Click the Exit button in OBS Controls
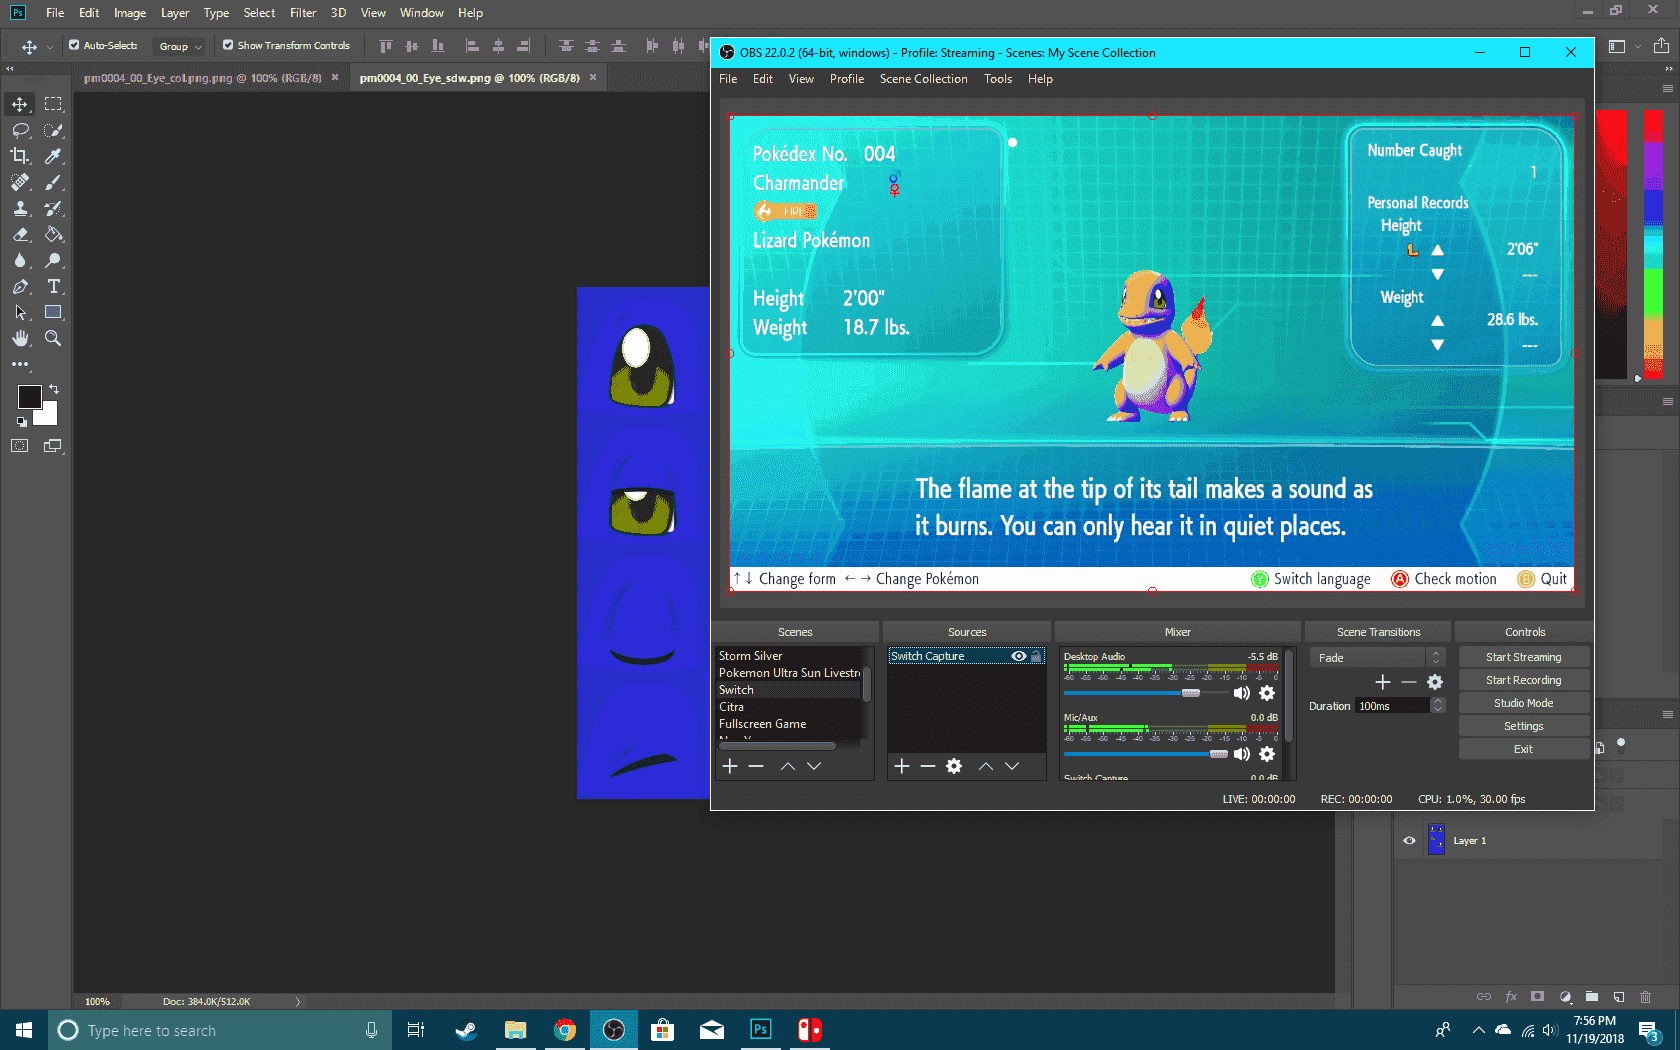Viewport: 1680px width, 1050px height. click(x=1524, y=749)
